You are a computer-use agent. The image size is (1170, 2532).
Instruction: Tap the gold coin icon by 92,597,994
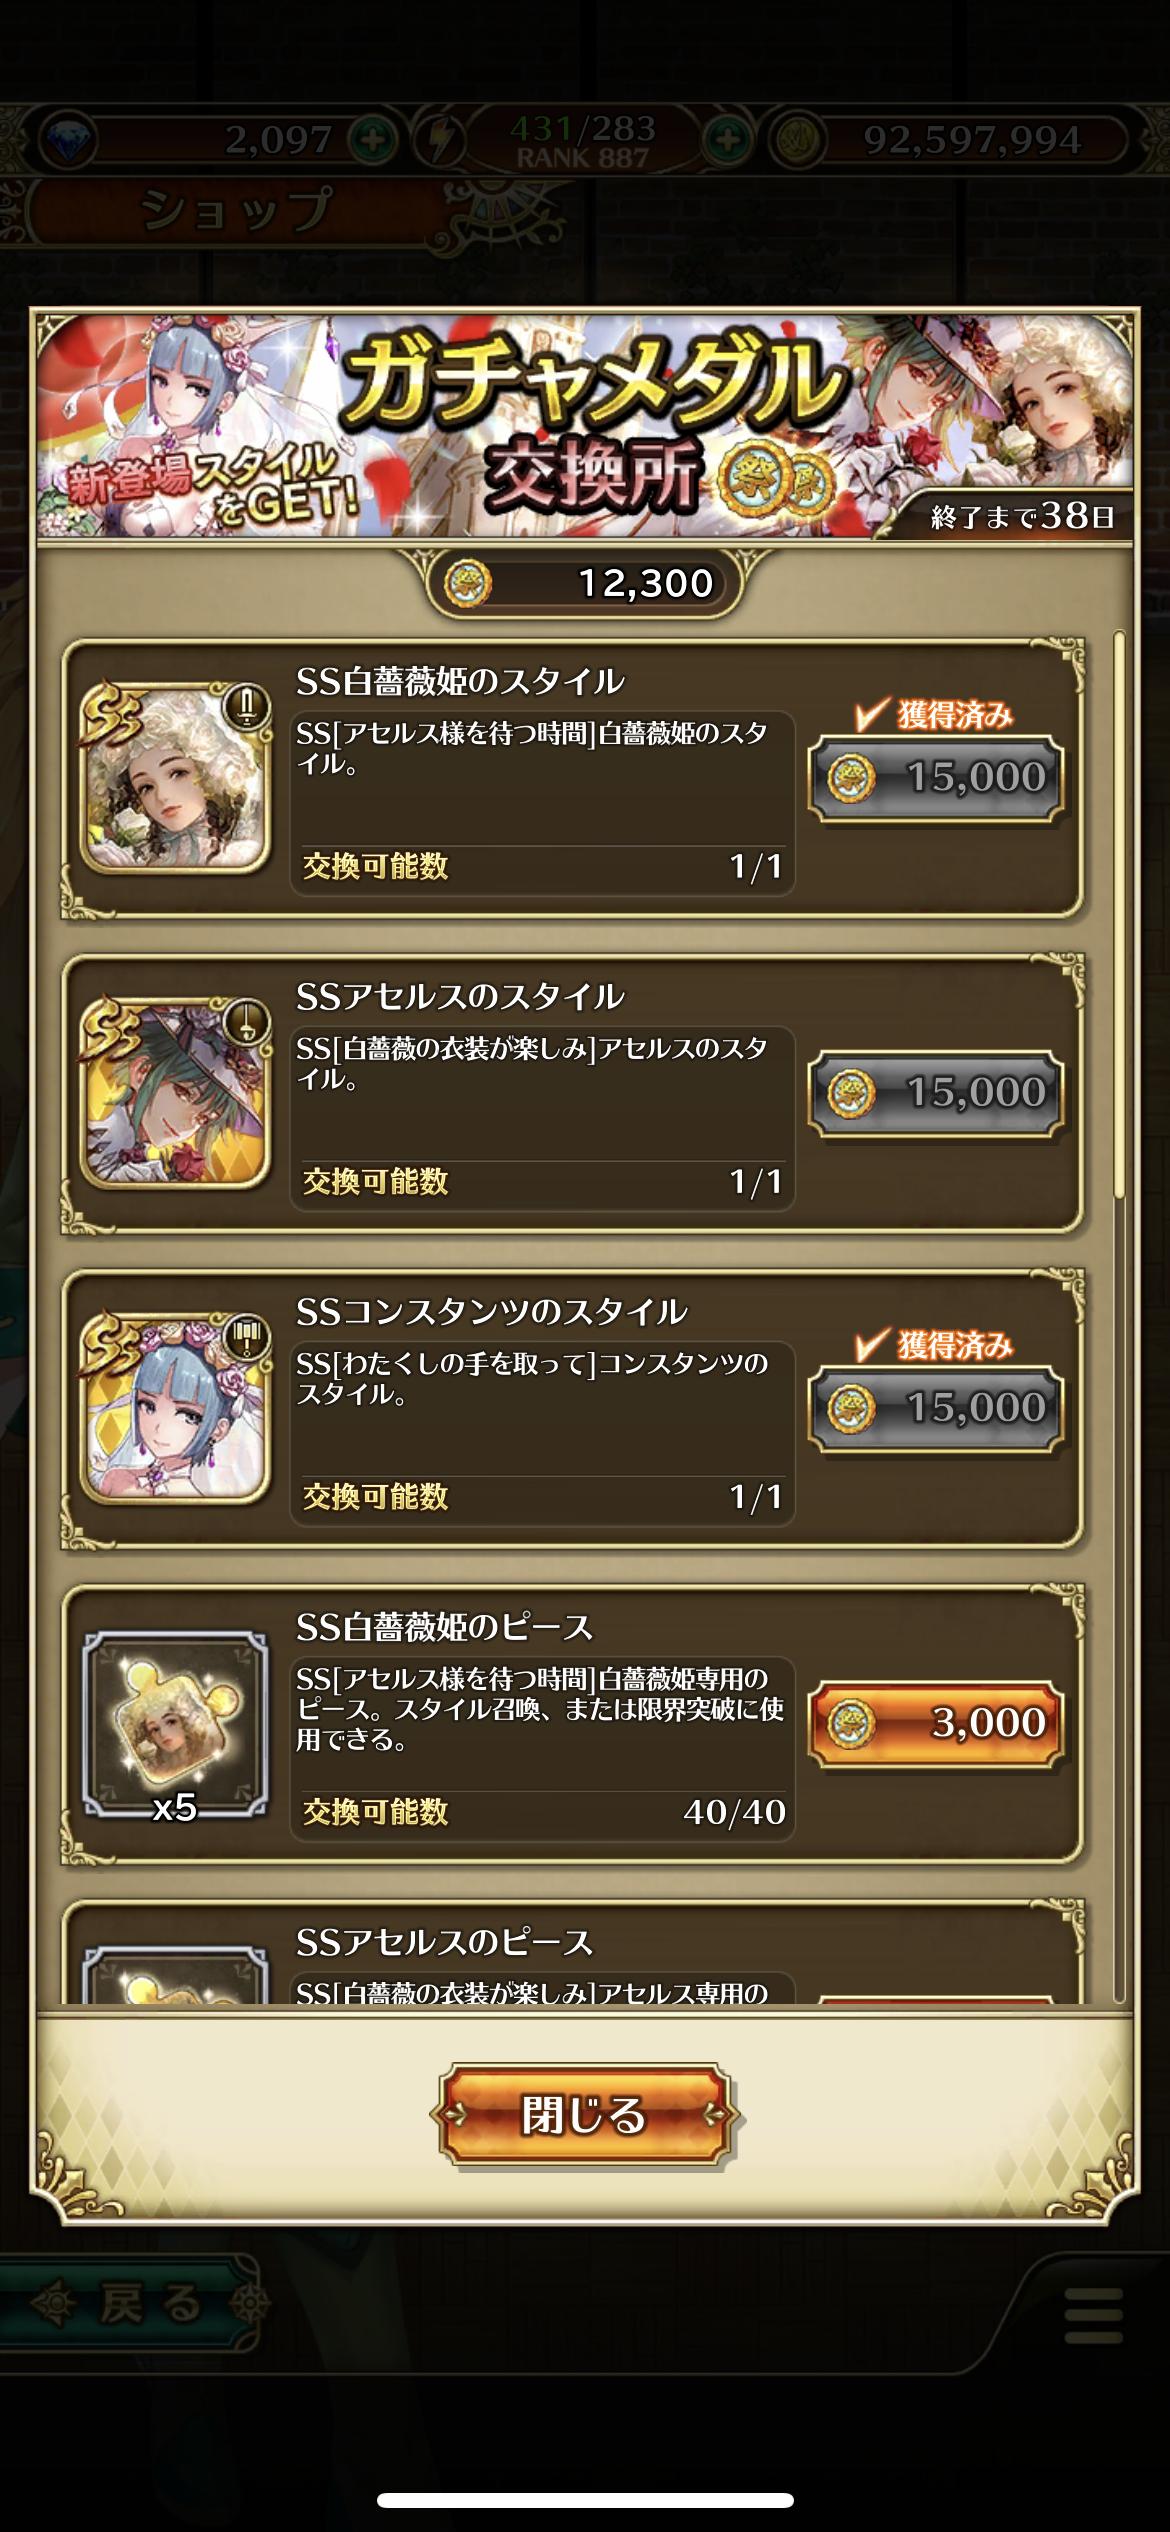(797, 139)
